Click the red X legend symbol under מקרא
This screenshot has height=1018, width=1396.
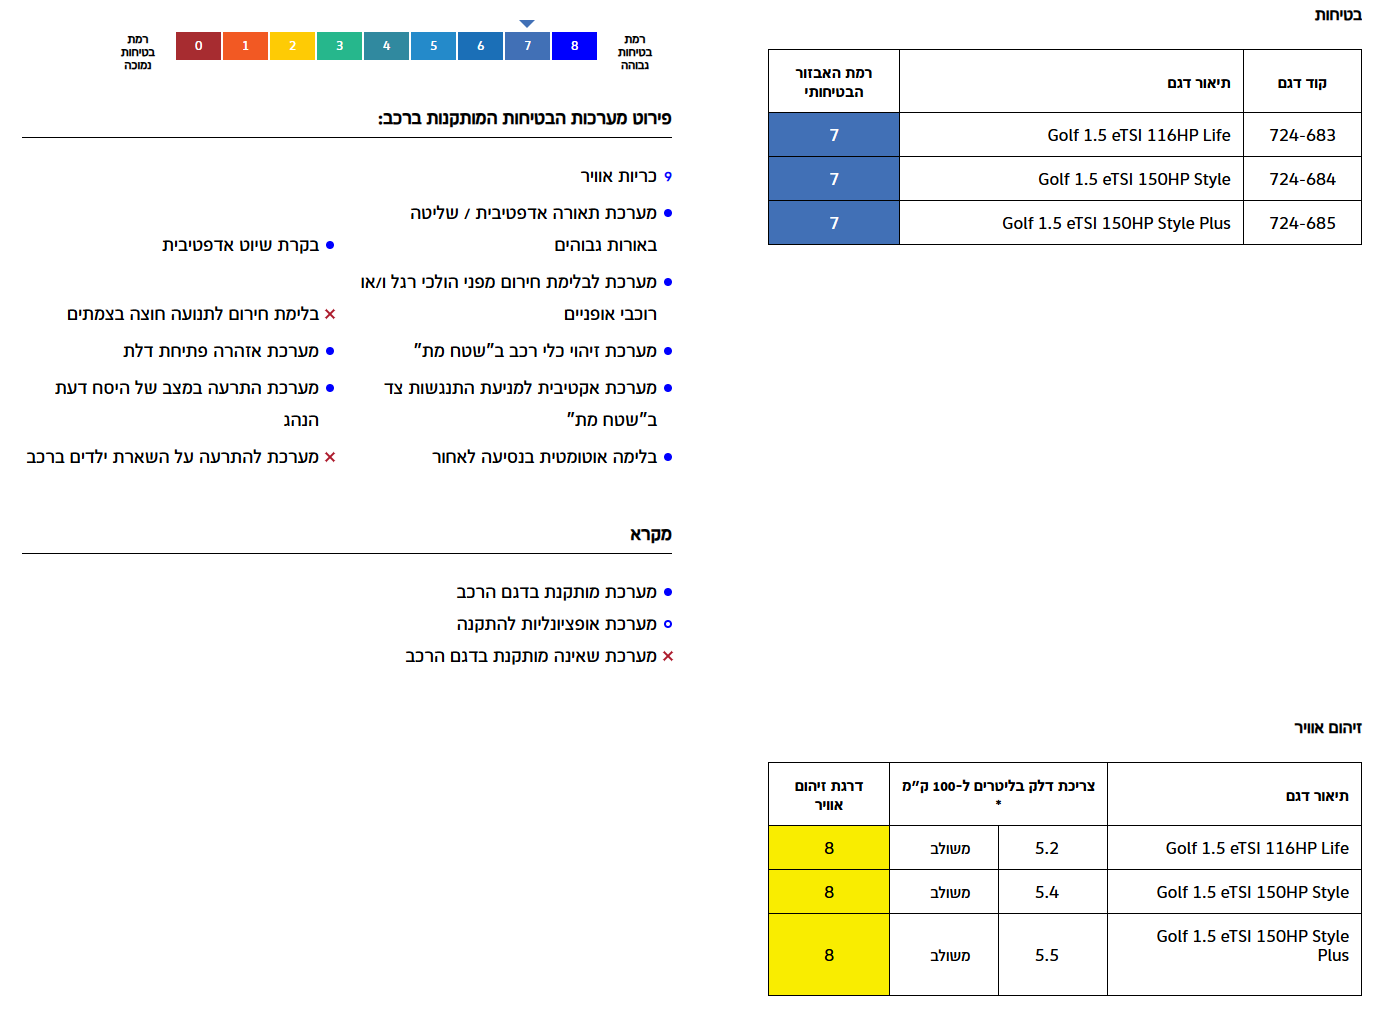668,656
